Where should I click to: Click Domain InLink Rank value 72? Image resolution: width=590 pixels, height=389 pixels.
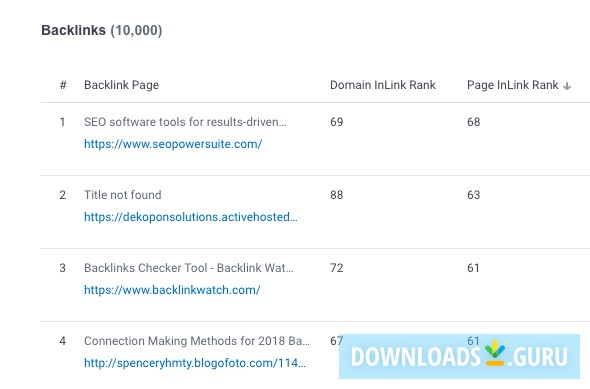tap(336, 268)
